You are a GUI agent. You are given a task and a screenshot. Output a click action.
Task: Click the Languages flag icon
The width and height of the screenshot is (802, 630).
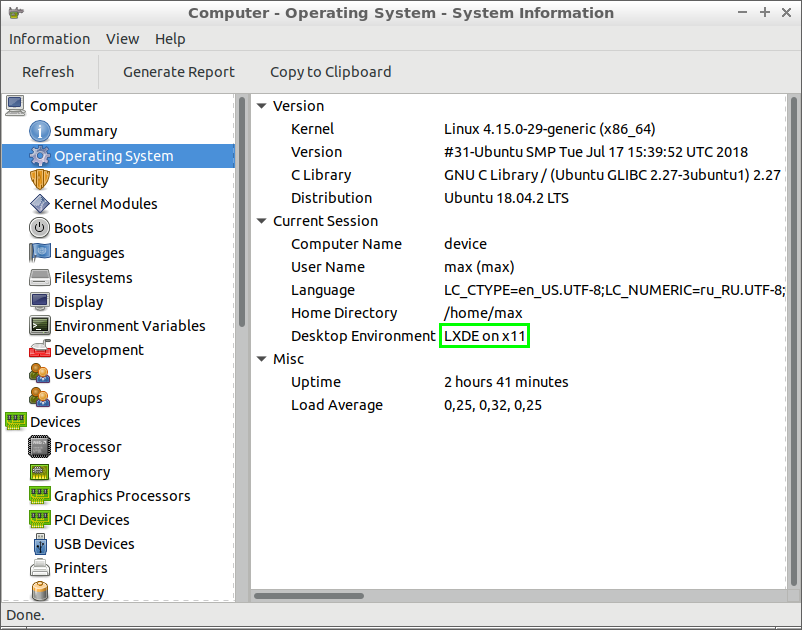click(39, 253)
